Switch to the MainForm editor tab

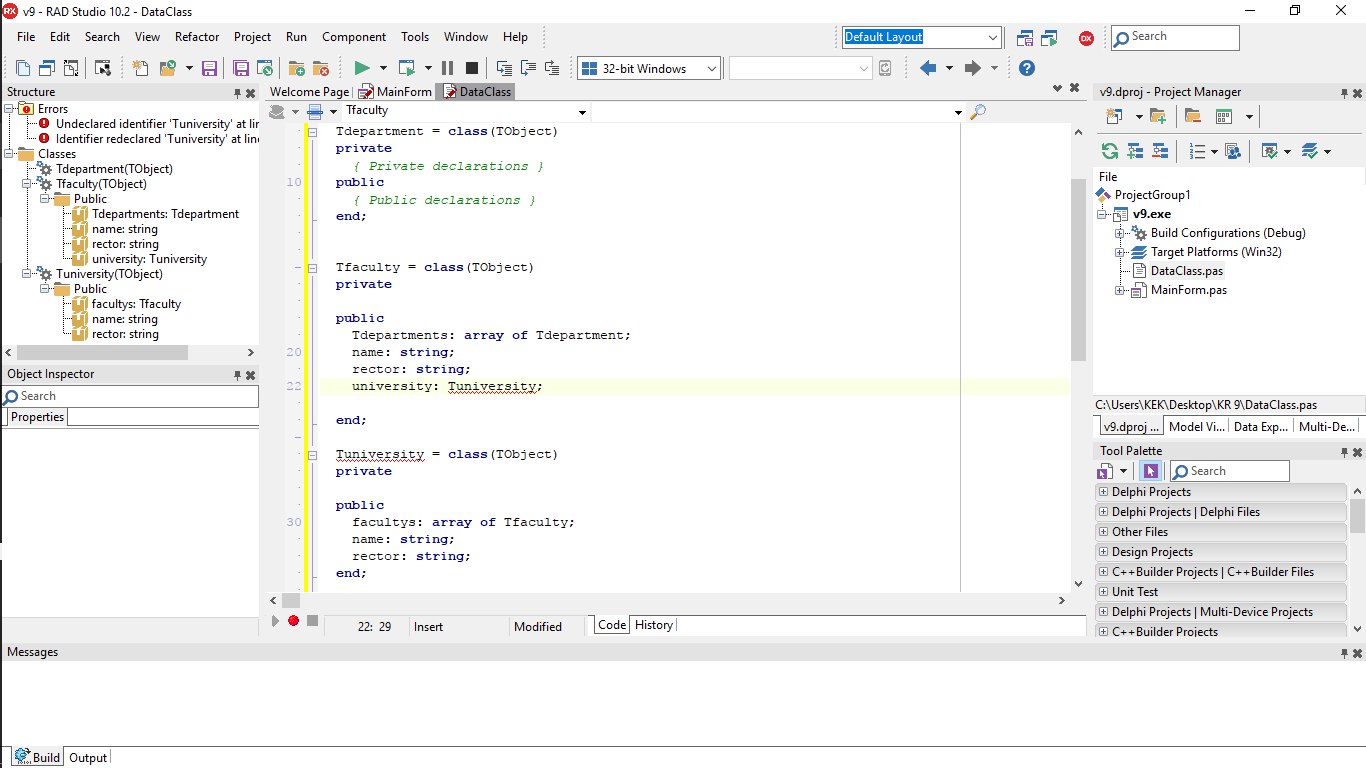pyautogui.click(x=395, y=92)
